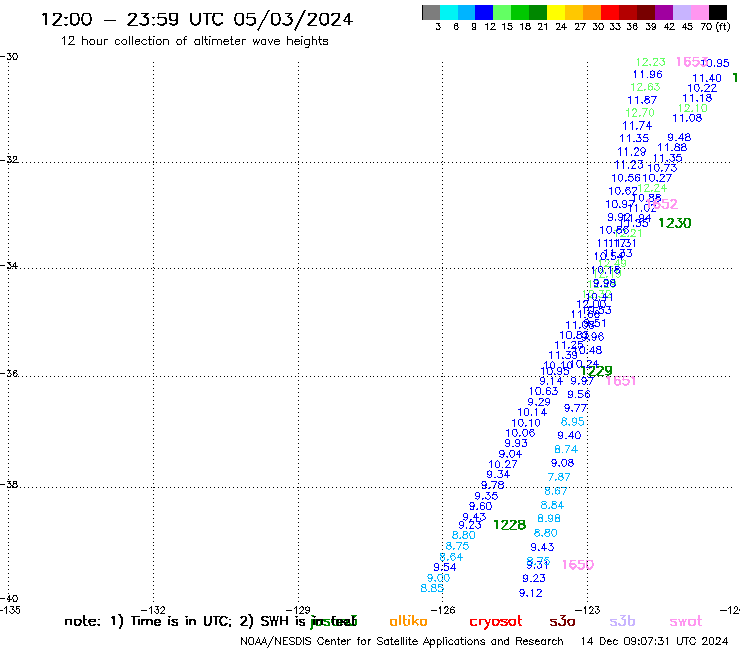Click the wave height value 9.40
The height and width of the screenshot is (650, 740).
tap(569, 436)
